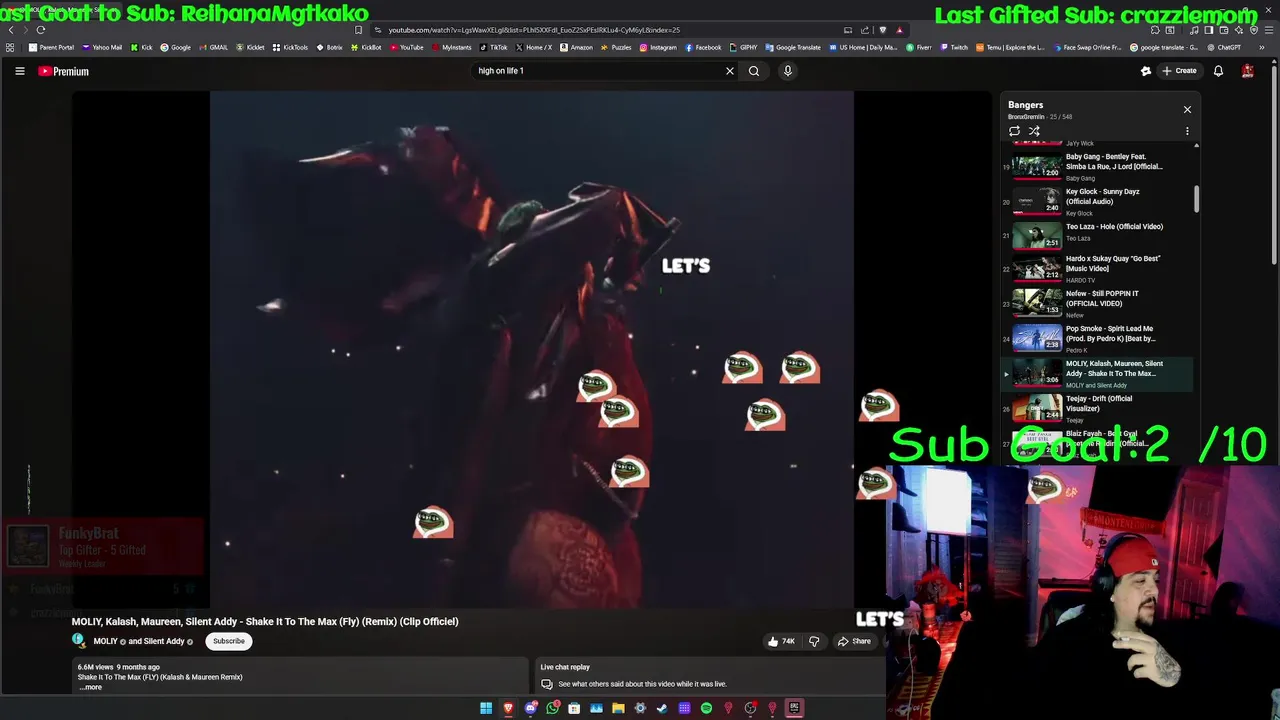The height and width of the screenshot is (720, 1280).
Task: Expand the bookmarks overflow chevron
Action: coord(1261,47)
